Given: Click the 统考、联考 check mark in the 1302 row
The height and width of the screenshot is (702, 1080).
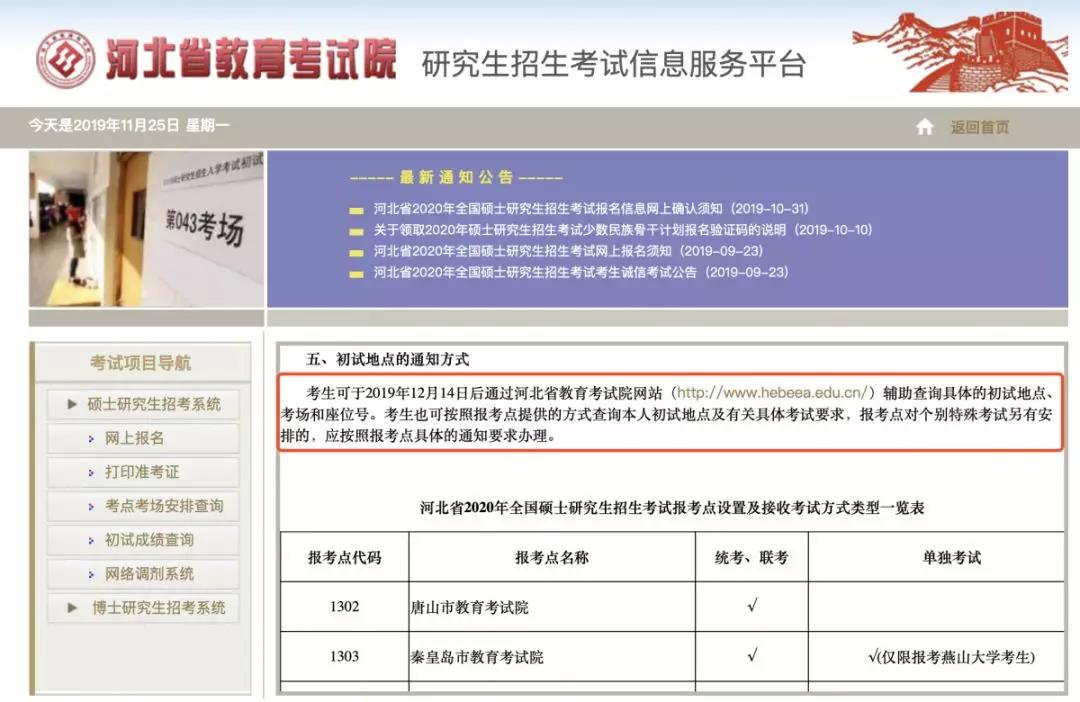Looking at the screenshot, I should pos(752,606).
